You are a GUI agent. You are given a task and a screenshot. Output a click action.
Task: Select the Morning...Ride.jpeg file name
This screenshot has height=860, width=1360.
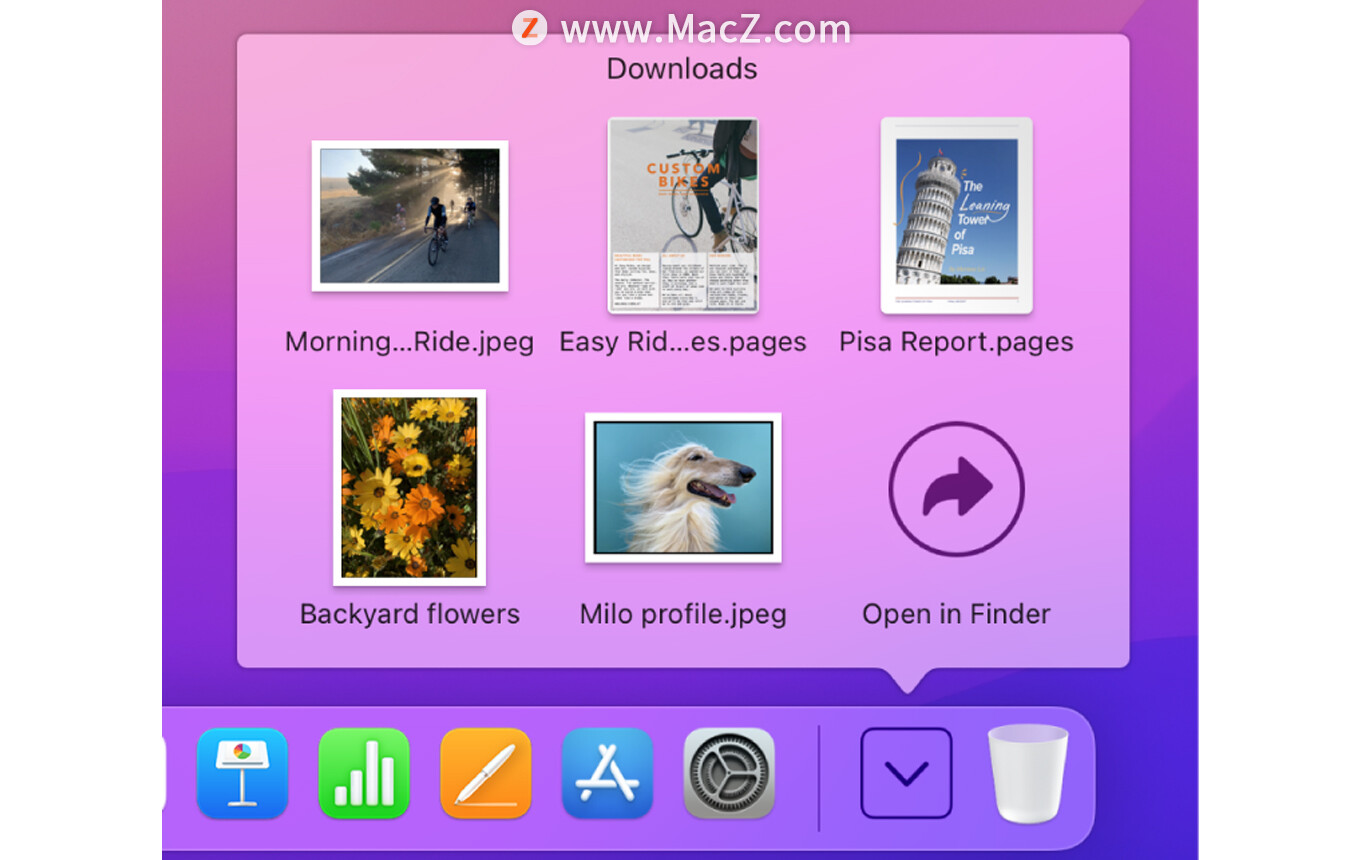tap(410, 341)
